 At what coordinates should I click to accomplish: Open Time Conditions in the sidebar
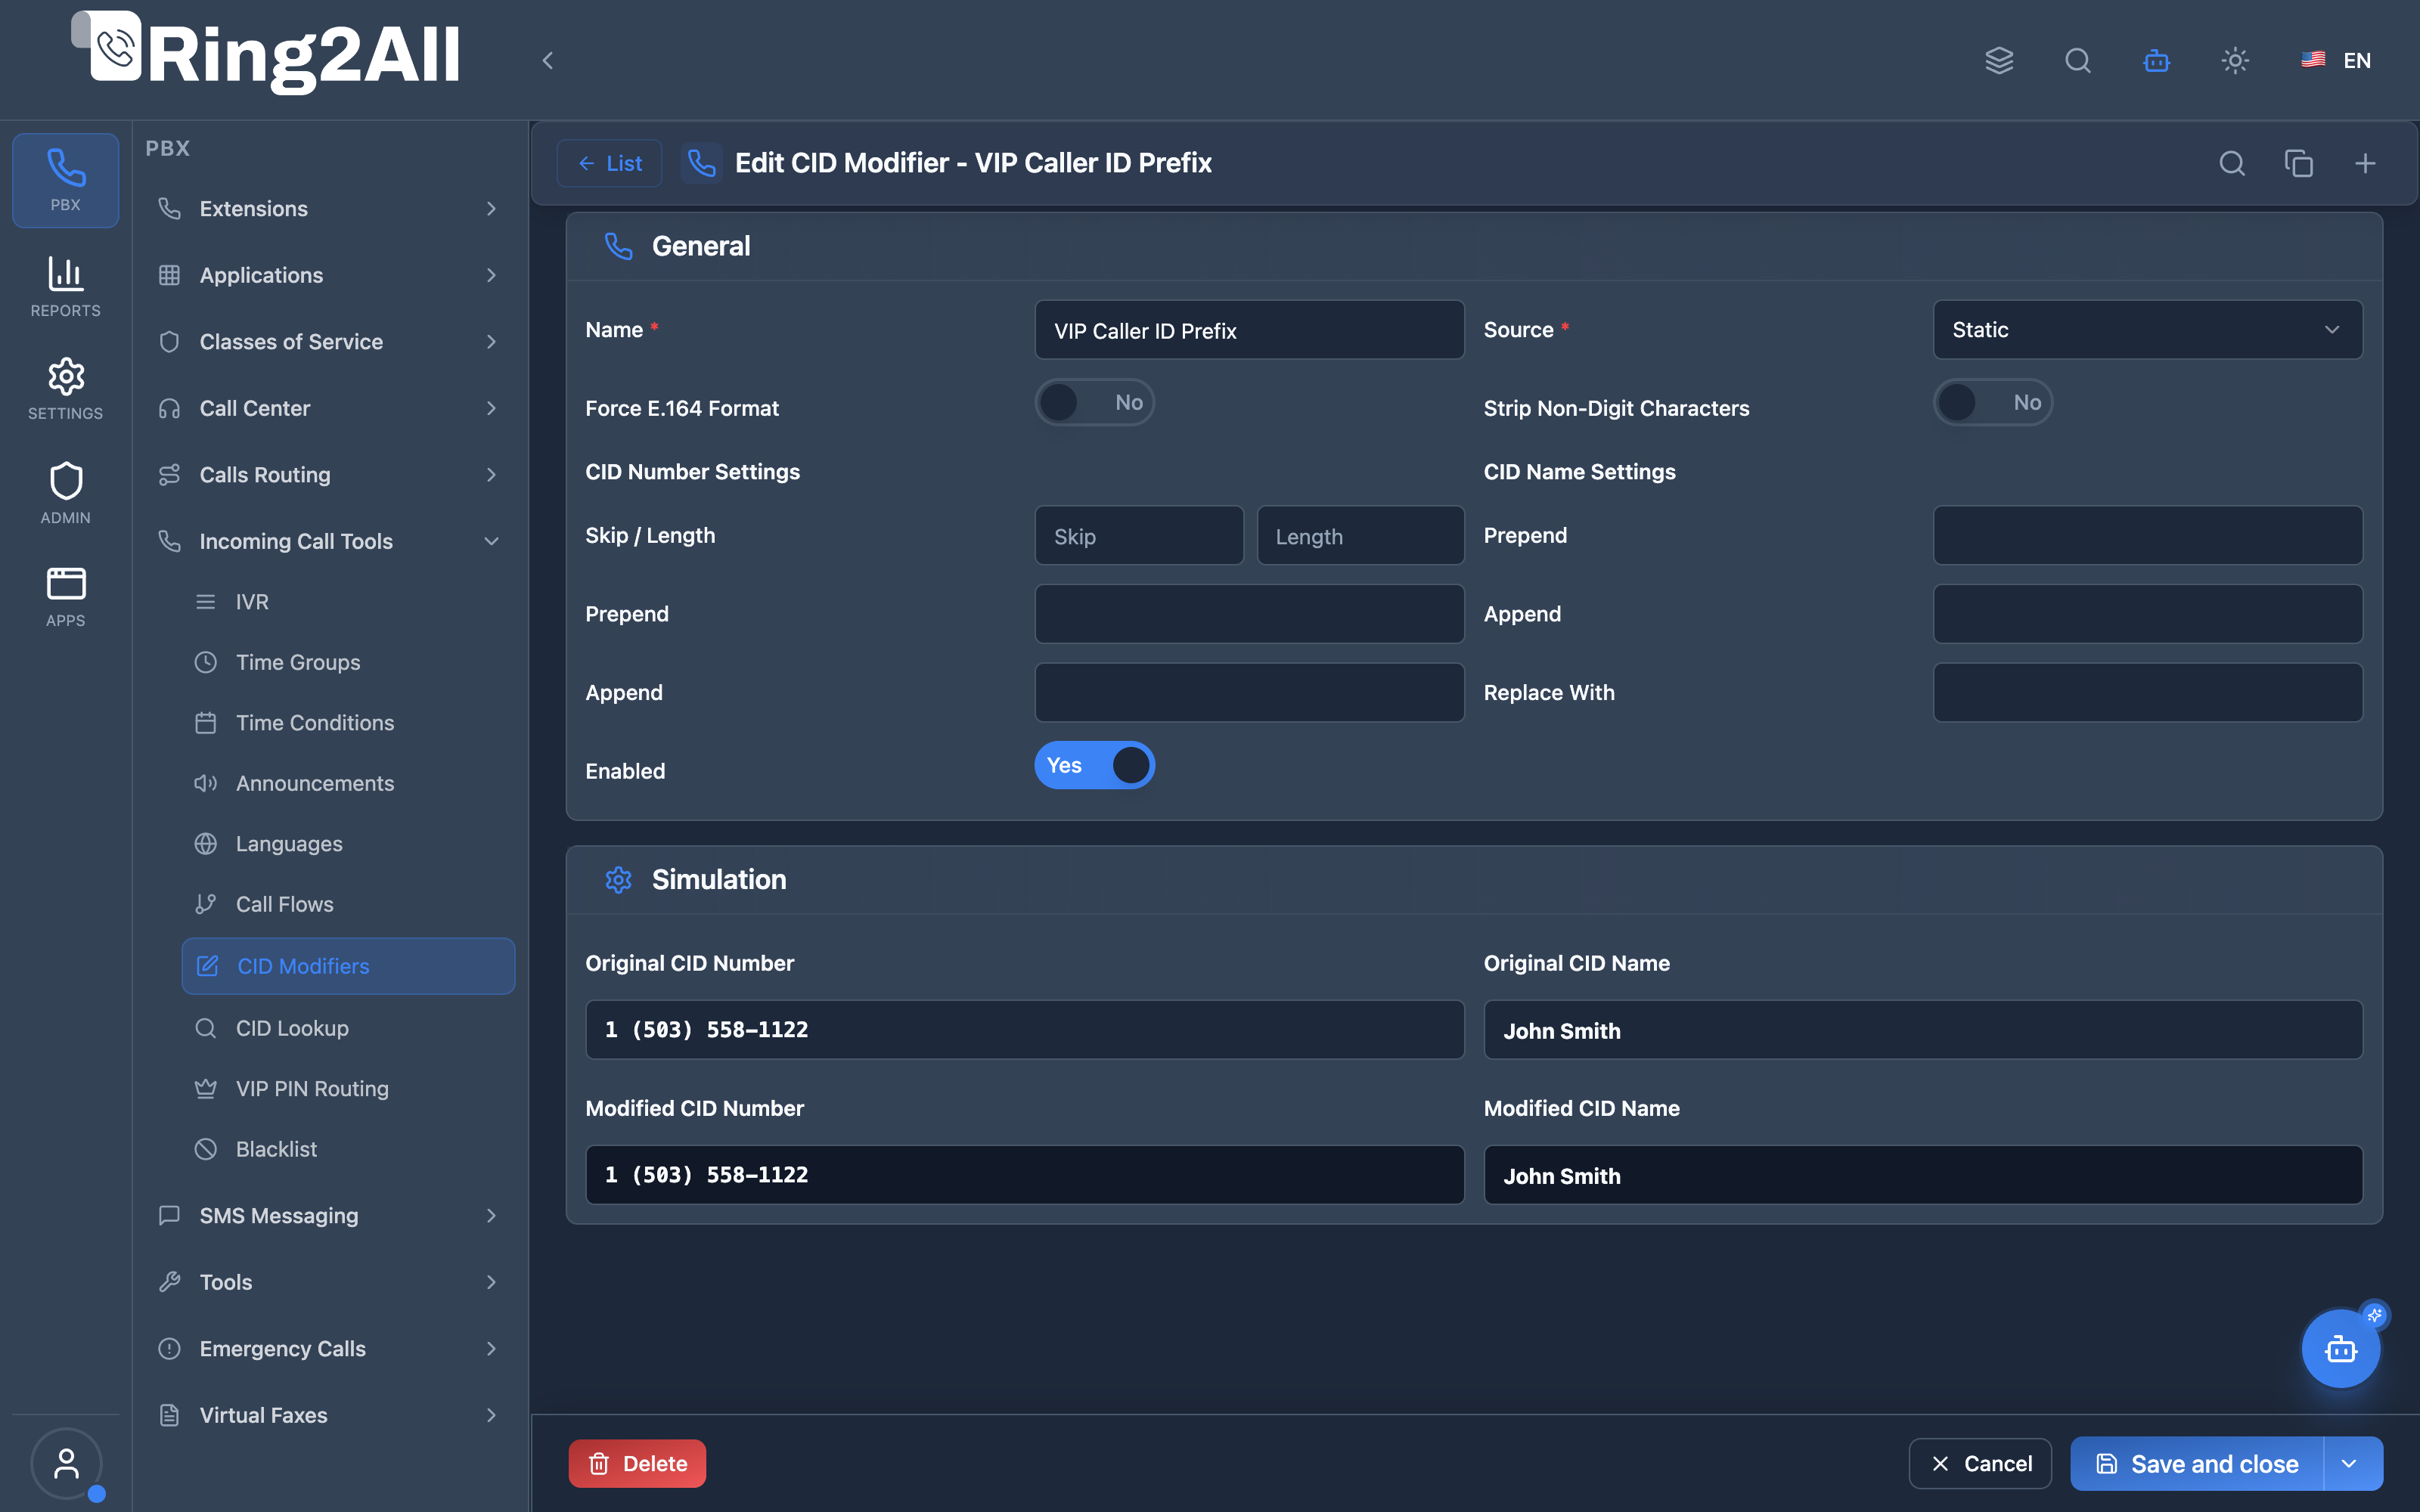click(349, 723)
